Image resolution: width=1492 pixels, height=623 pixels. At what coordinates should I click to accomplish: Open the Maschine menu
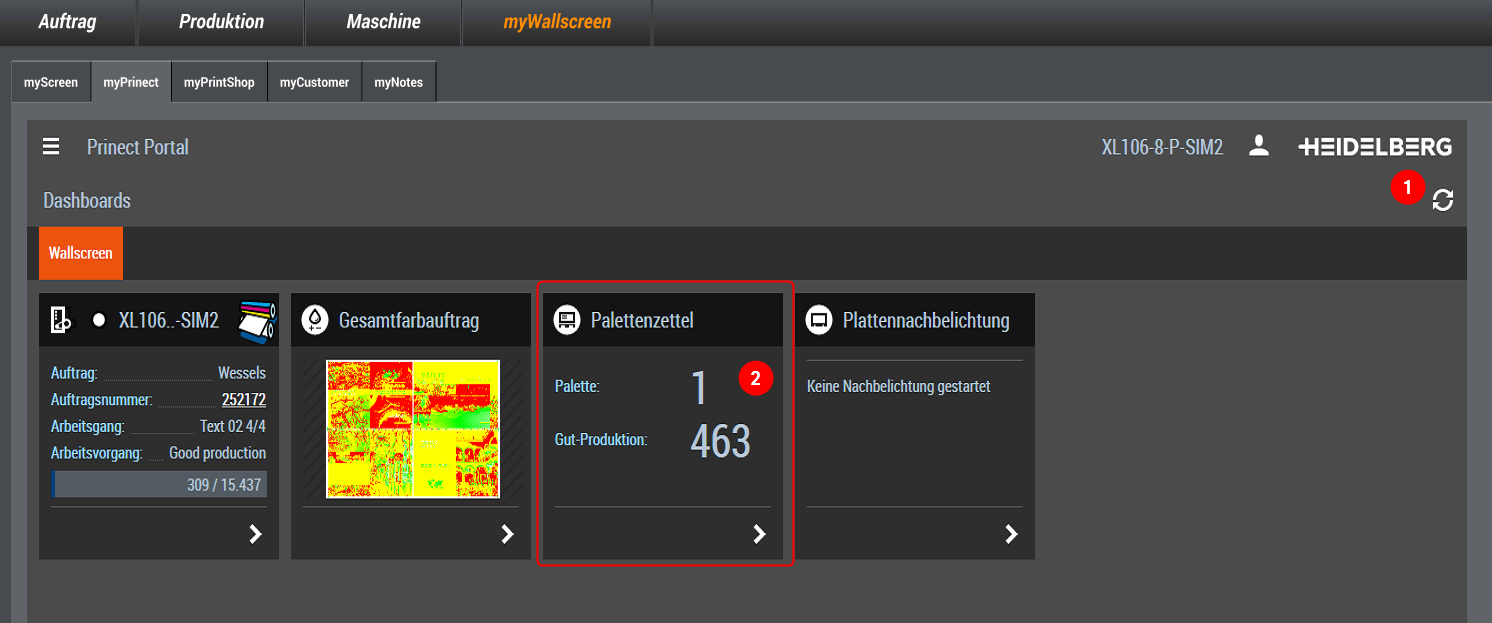[383, 22]
